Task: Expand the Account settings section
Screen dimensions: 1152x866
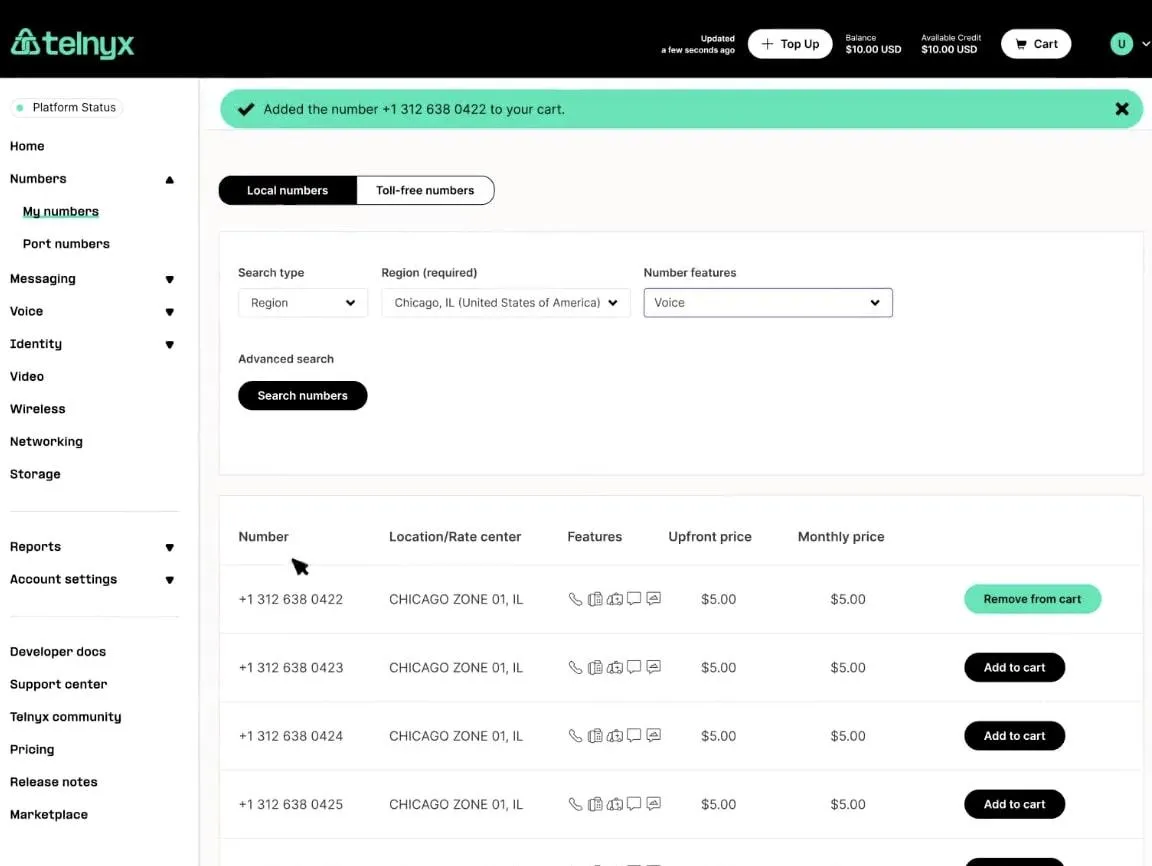Action: [x=170, y=580]
